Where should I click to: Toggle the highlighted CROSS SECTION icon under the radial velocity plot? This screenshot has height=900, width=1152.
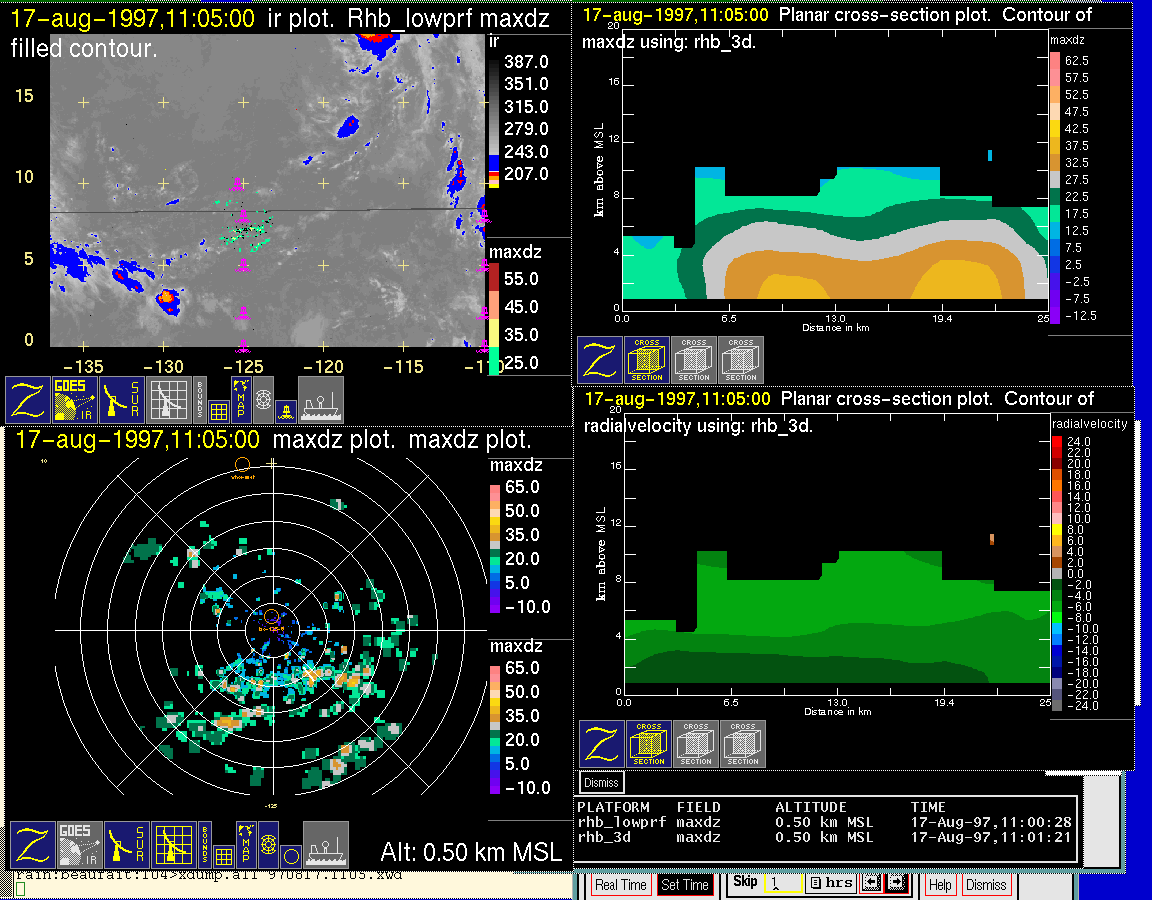pos(649,744)
